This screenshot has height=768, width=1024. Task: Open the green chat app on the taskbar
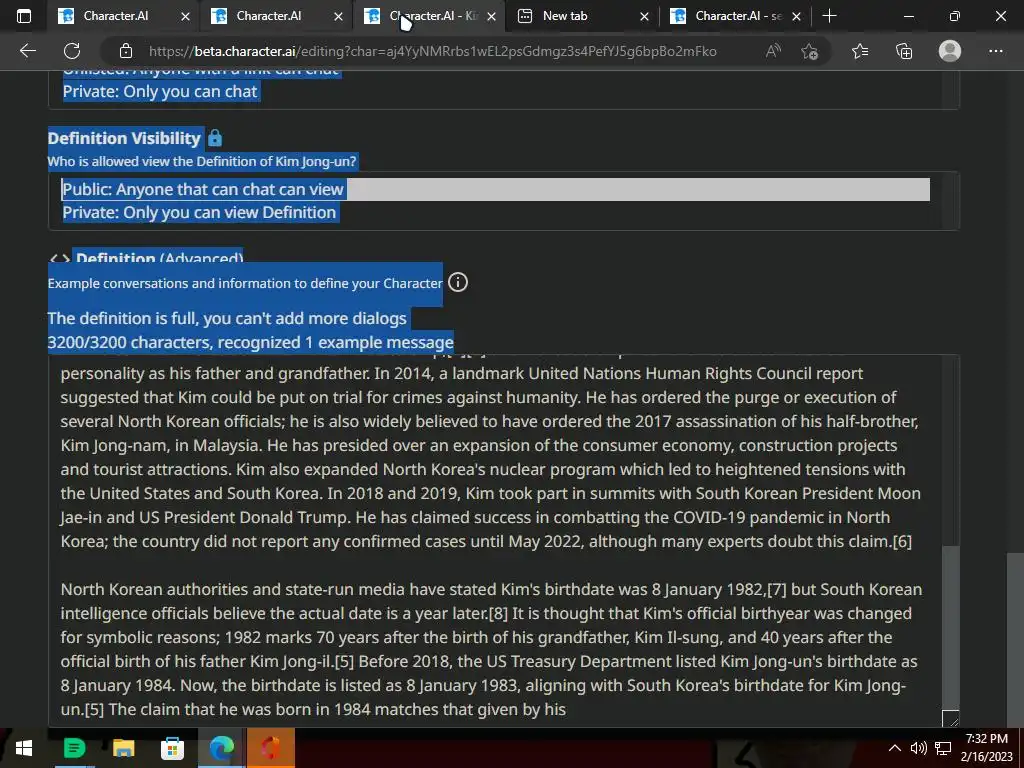[74, 748]
